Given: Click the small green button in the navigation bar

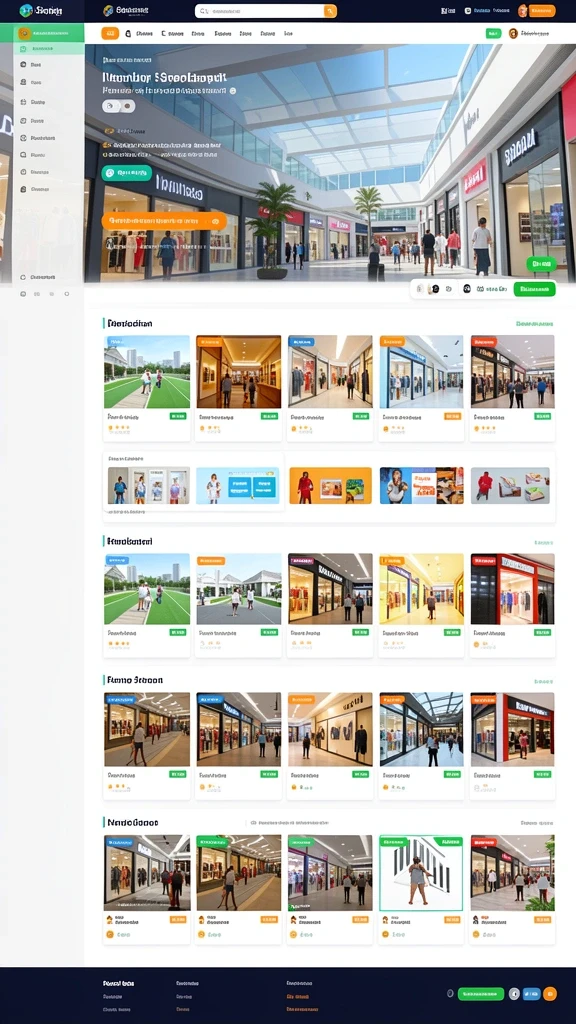Looking at the screenshot, I should [x=493, y=33].
